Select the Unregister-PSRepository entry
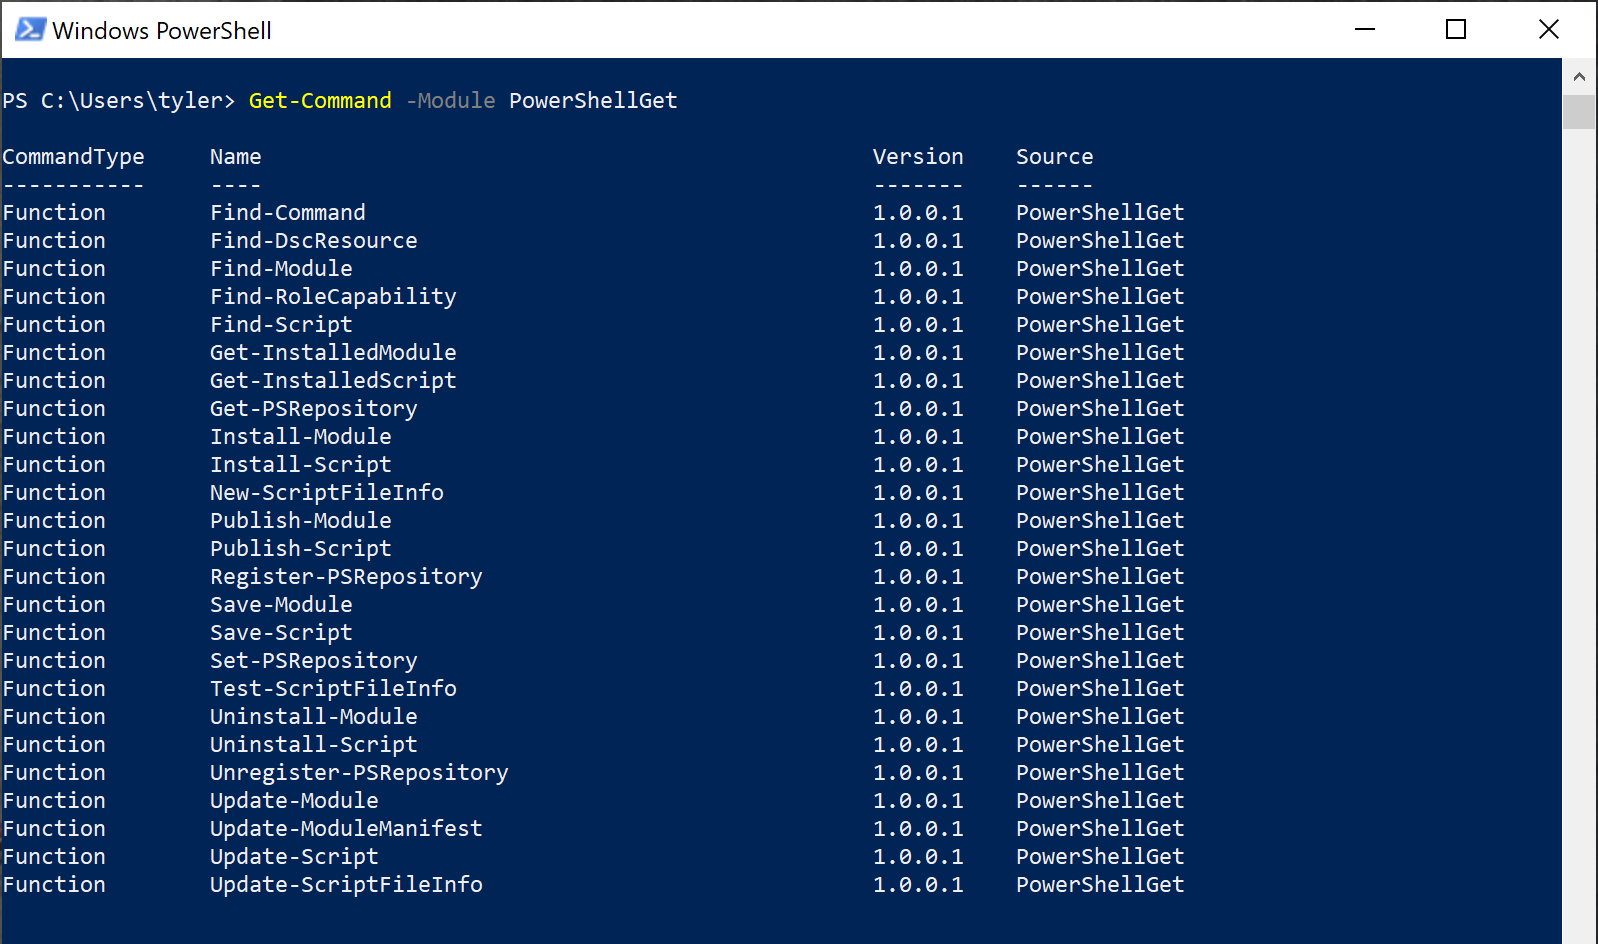 [359, 773]
